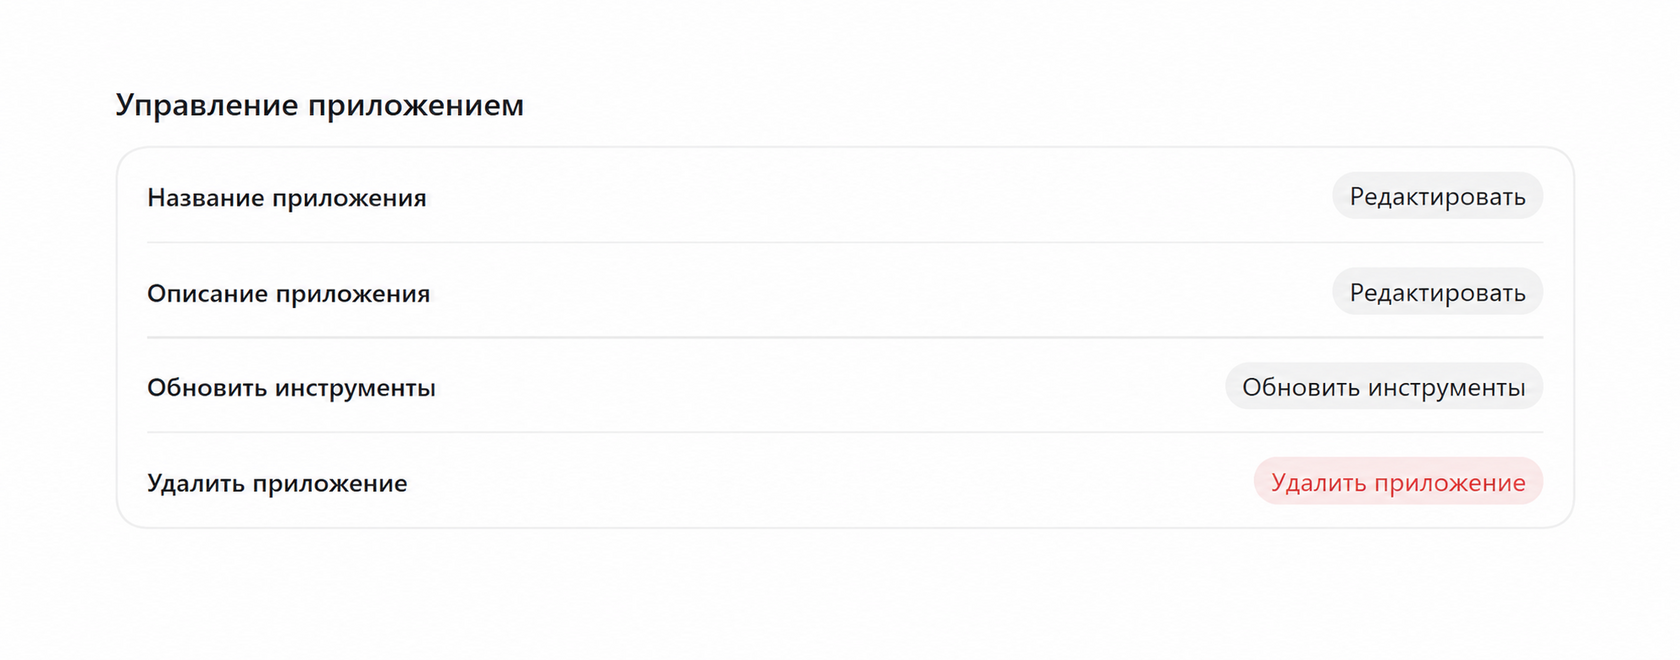Click the black Удалить приложение row label
1680x660 pixels.
click(x=277, y=484)
